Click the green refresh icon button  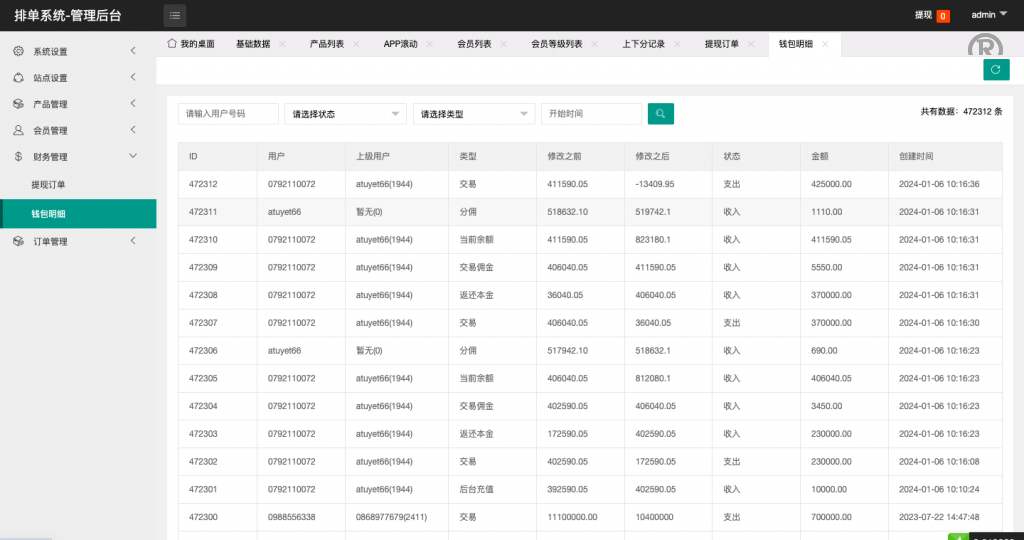pos(995,69)
